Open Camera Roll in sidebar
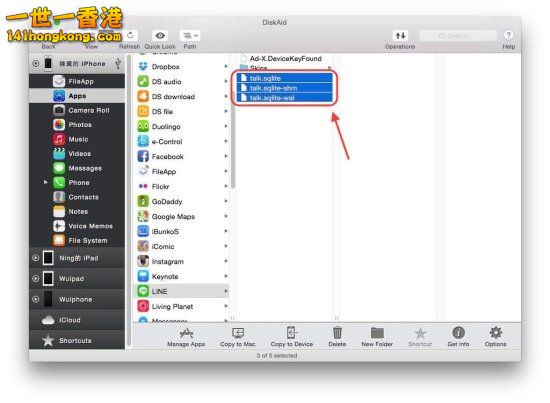 pos(77,110)
